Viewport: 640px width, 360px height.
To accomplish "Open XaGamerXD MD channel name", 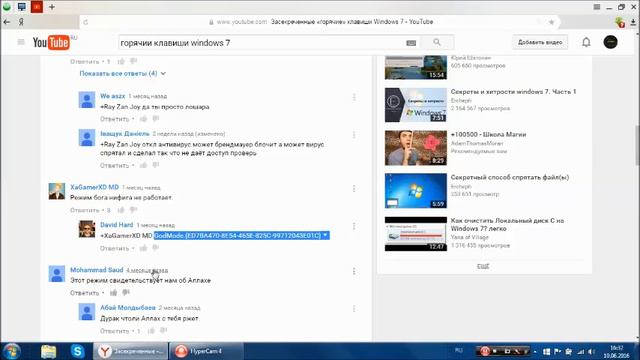I will [94, 187].
